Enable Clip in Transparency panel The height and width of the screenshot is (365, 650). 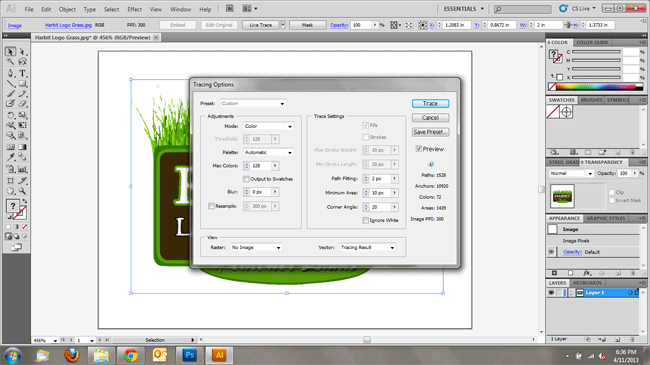point(611,192)
